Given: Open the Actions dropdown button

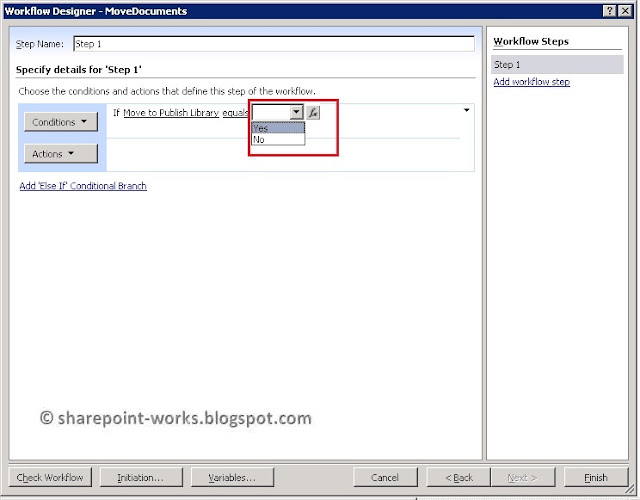Looking at the screenshot, I should point(61,154).
